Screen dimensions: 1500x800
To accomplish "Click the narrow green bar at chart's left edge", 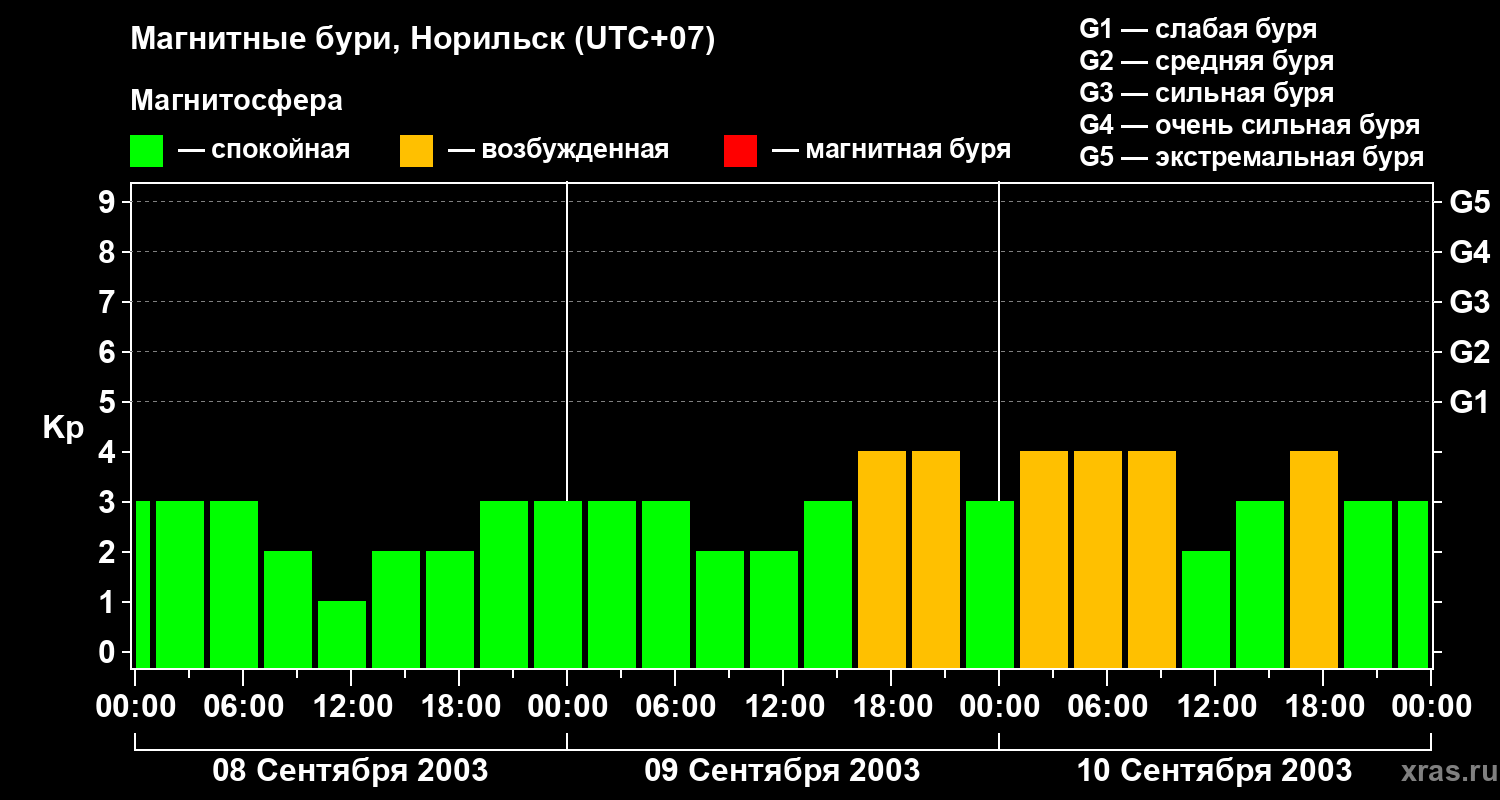I will point(142,584).
